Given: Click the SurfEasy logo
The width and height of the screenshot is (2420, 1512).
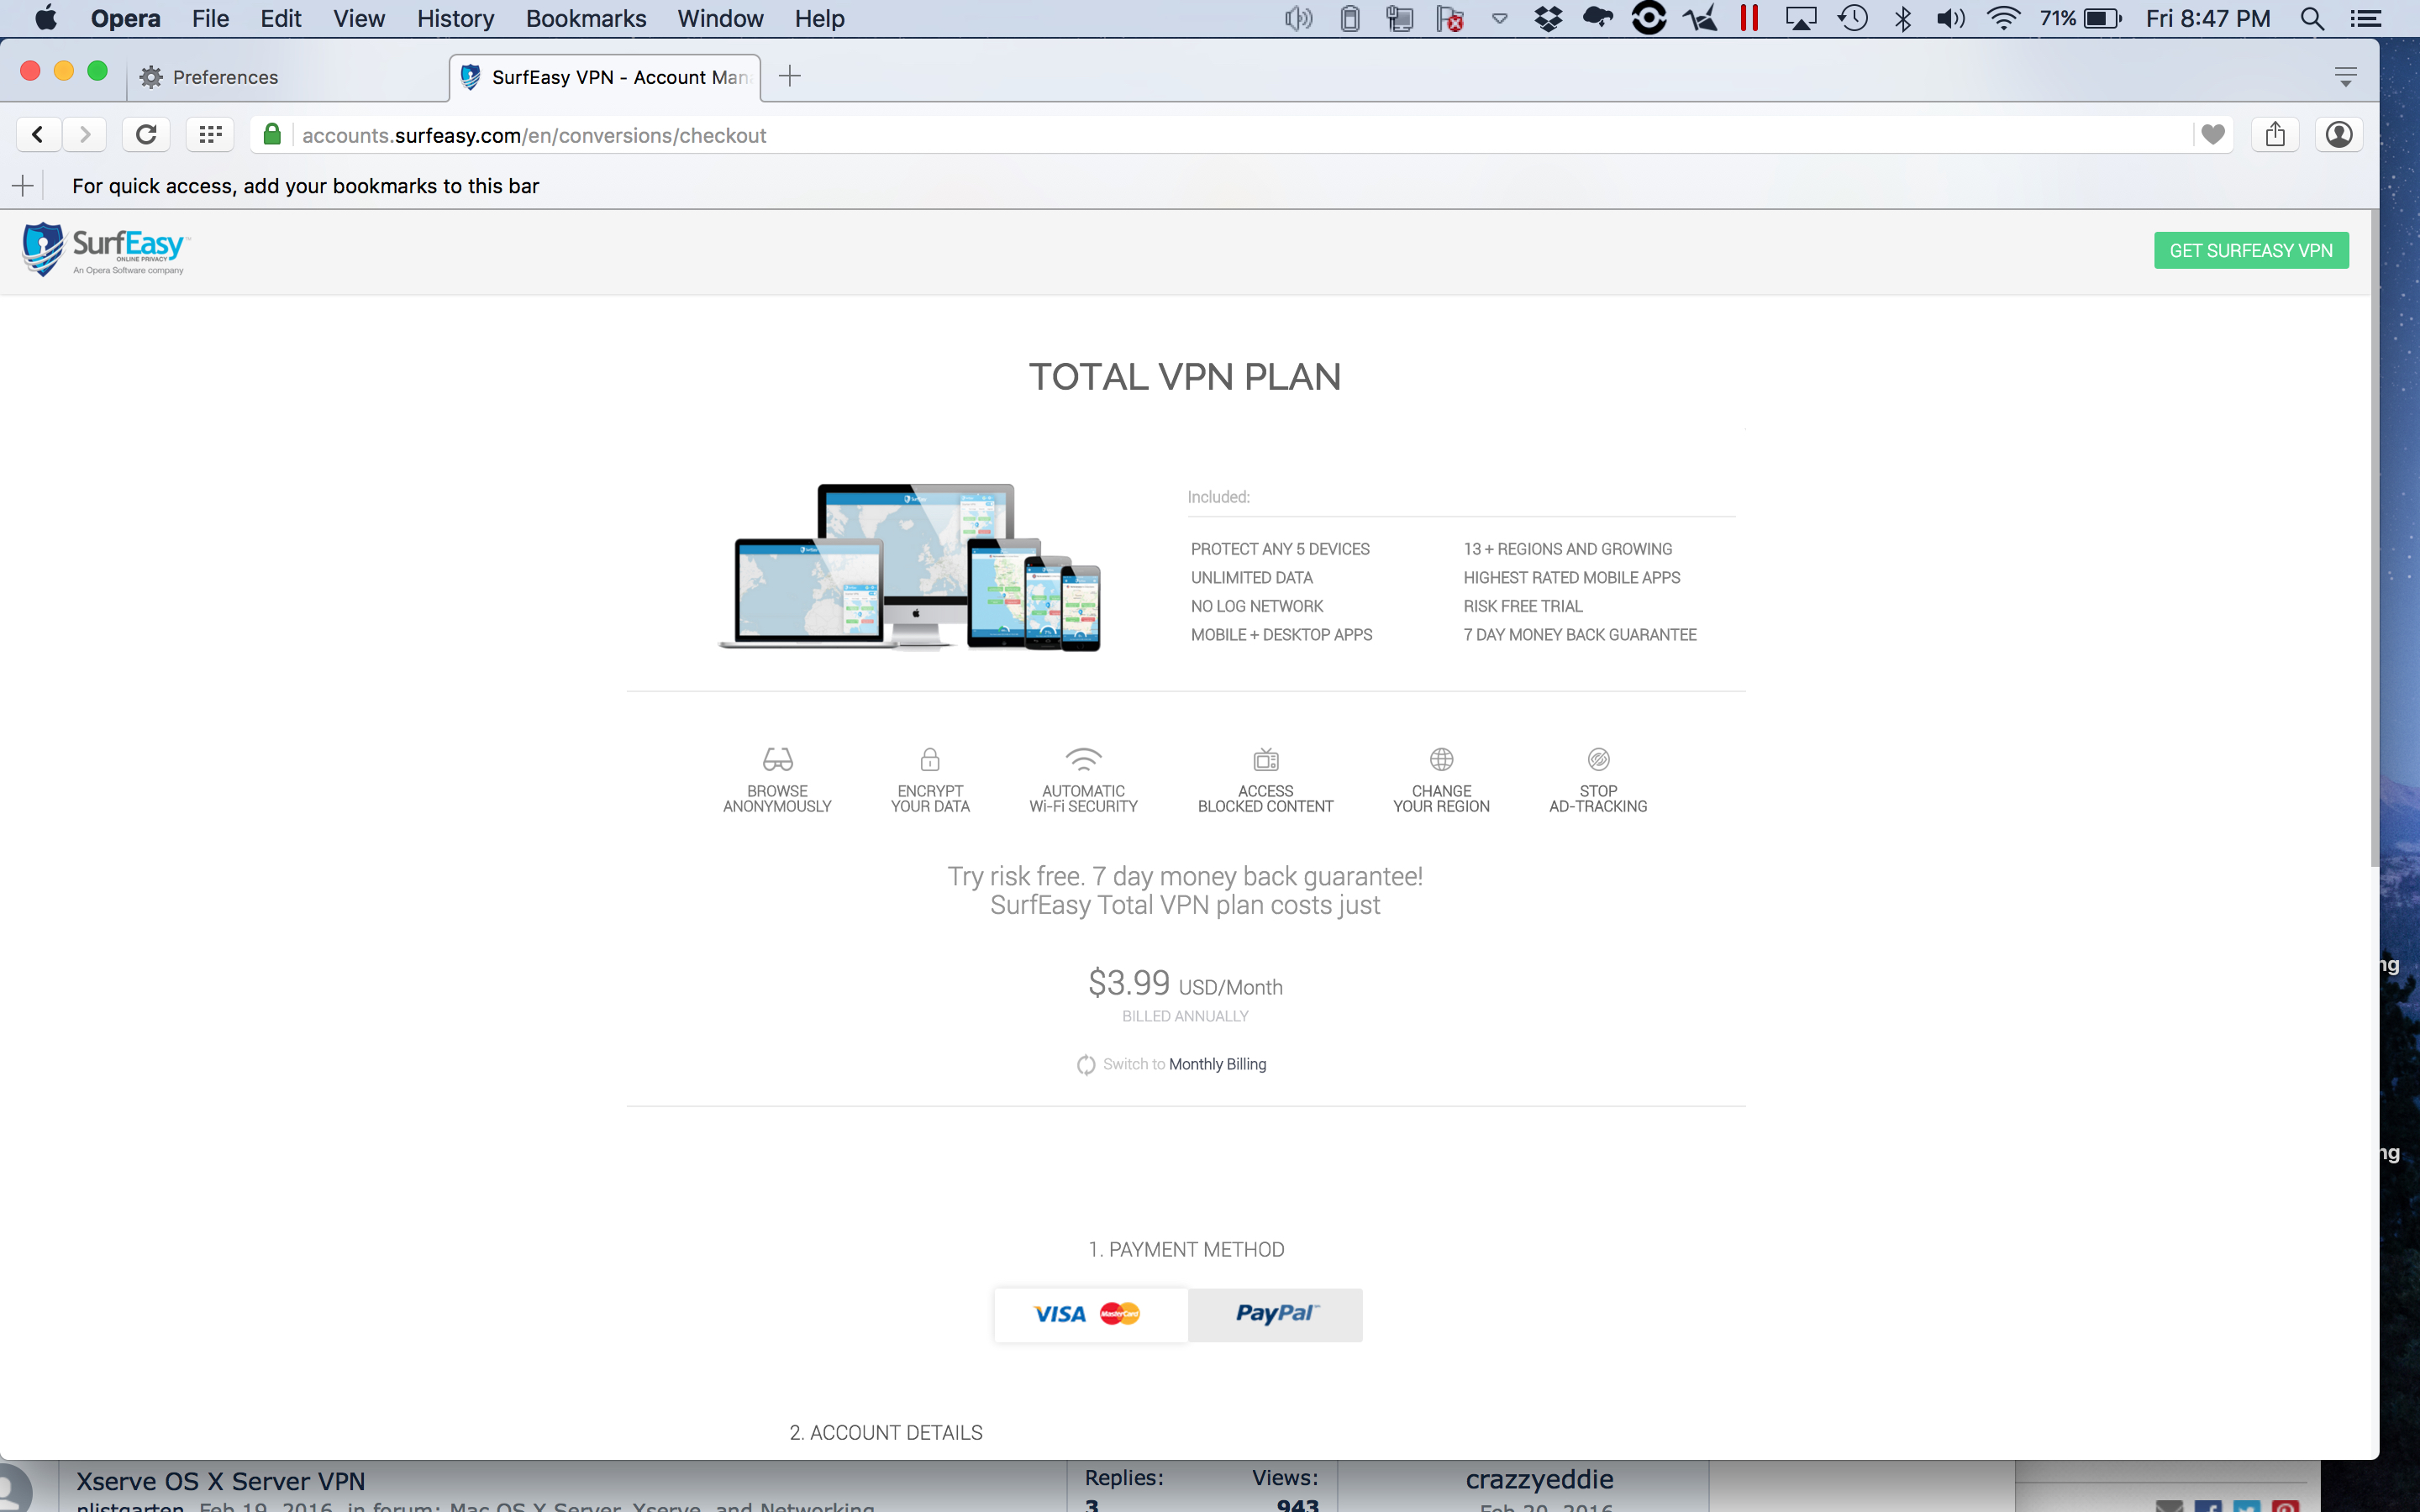Looking at the screenshot, I should (105, 250).
